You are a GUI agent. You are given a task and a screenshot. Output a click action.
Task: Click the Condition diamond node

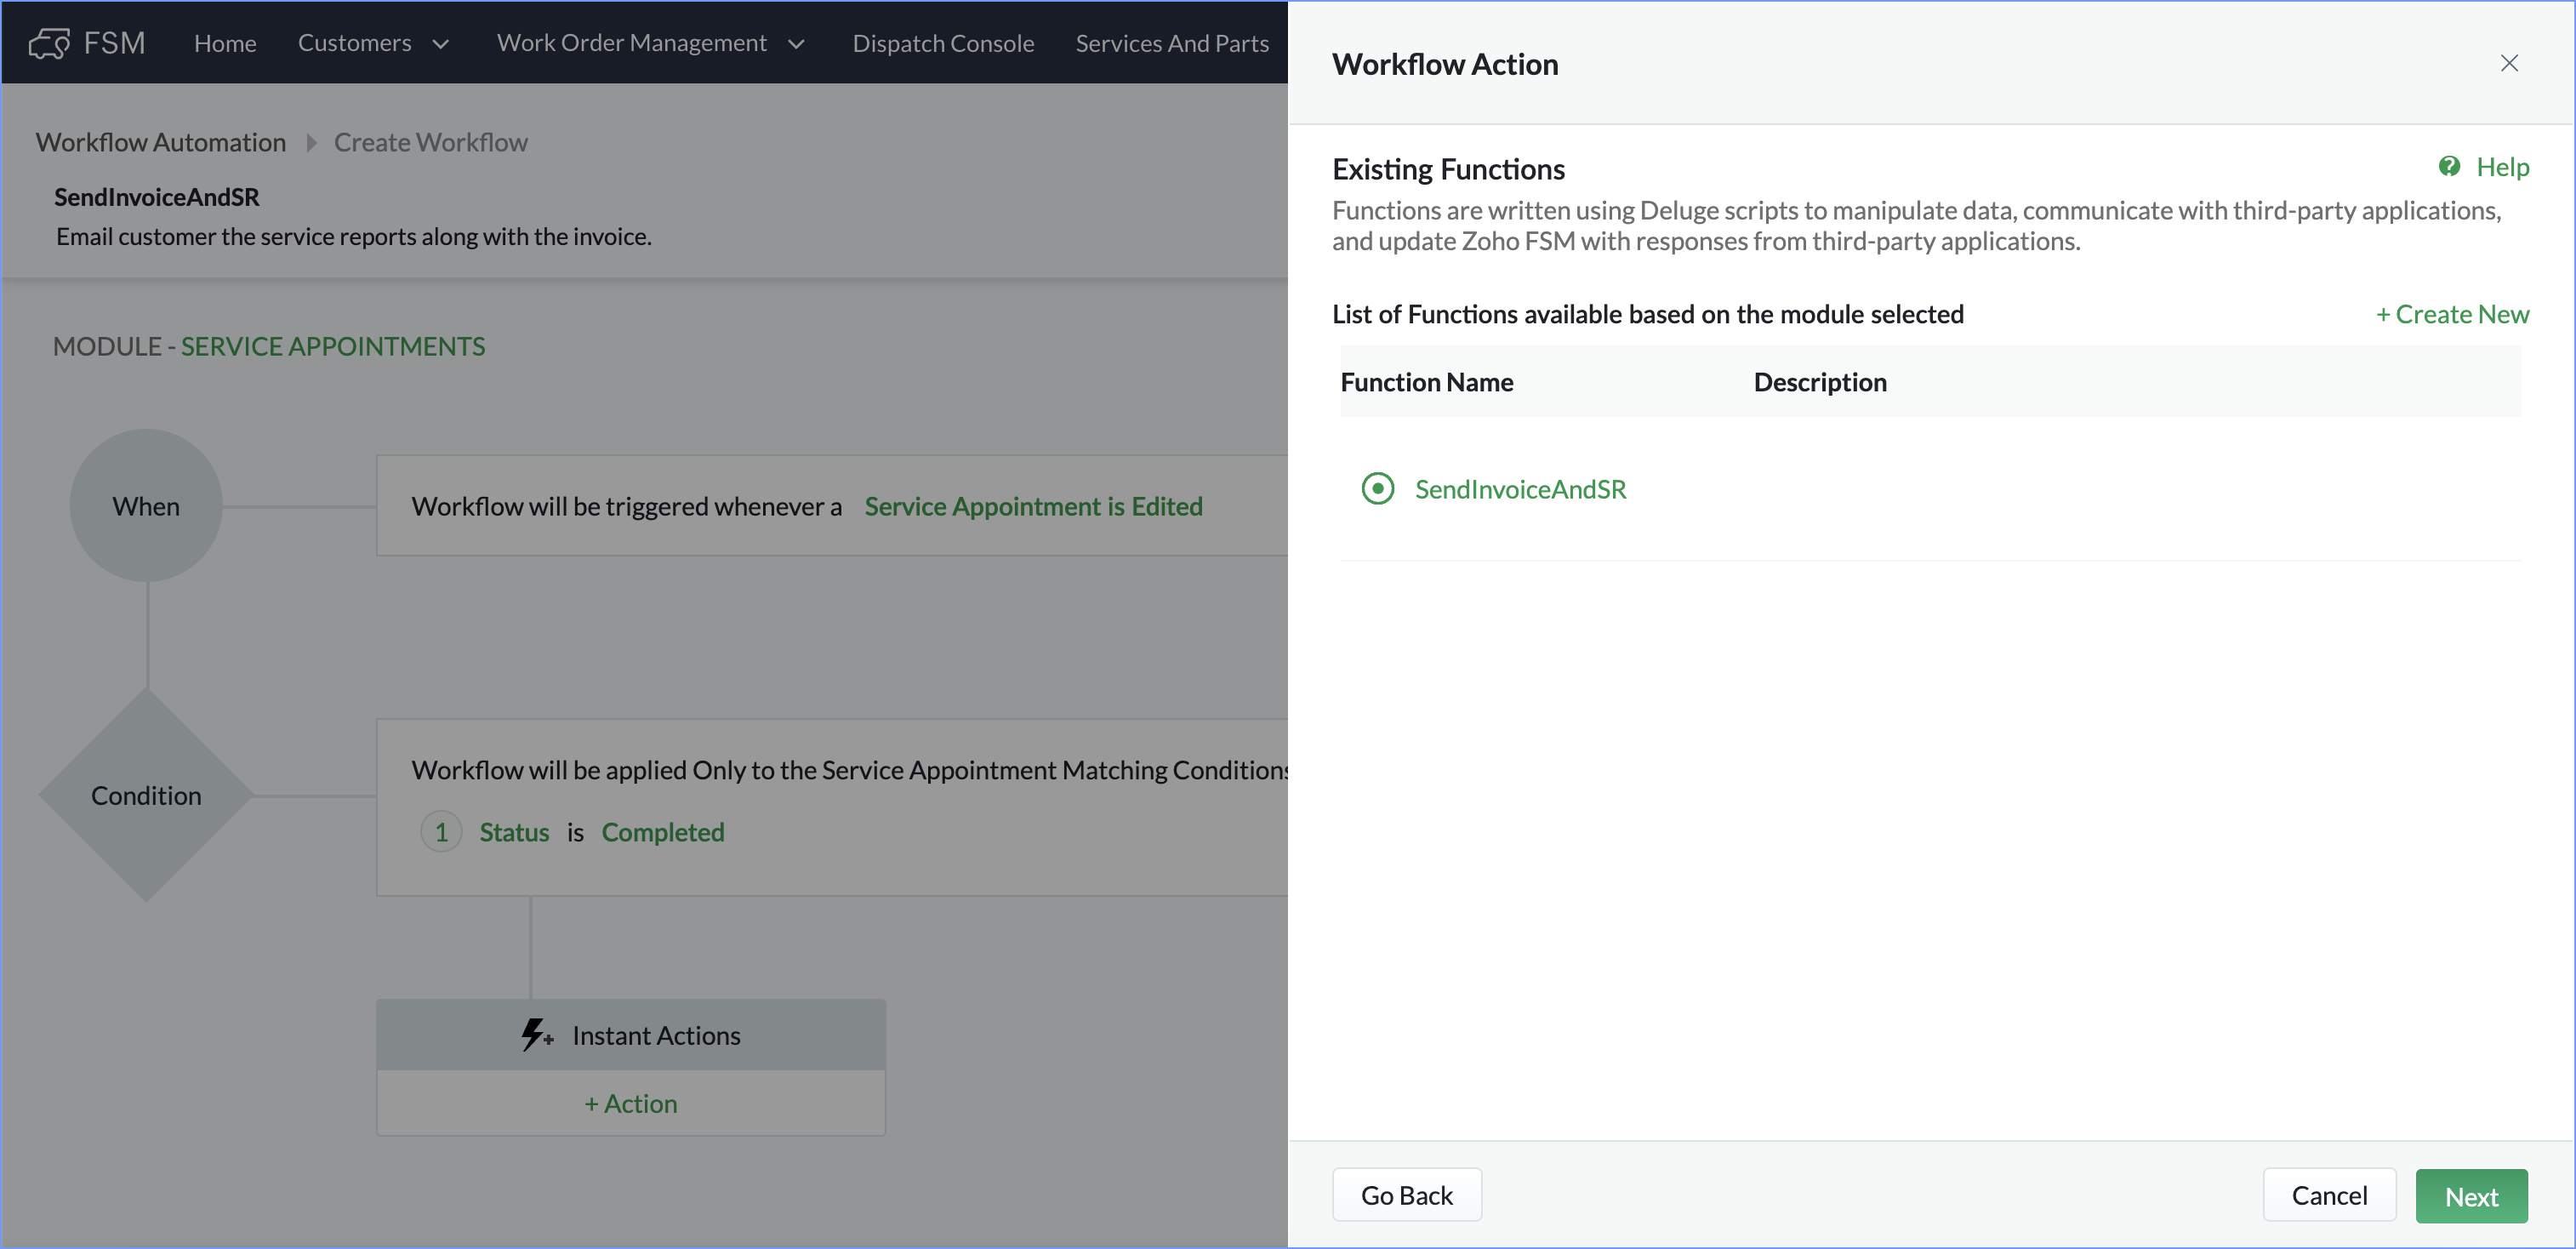tap(146, 796)
